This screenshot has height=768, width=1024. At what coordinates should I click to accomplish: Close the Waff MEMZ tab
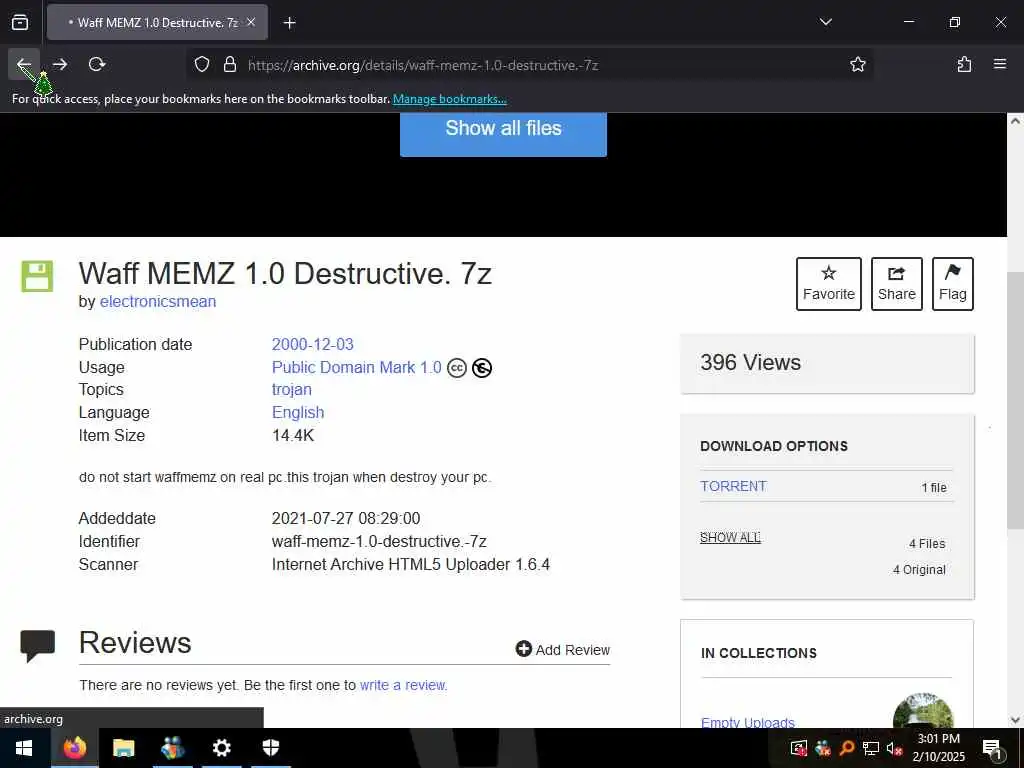(251, 22)
